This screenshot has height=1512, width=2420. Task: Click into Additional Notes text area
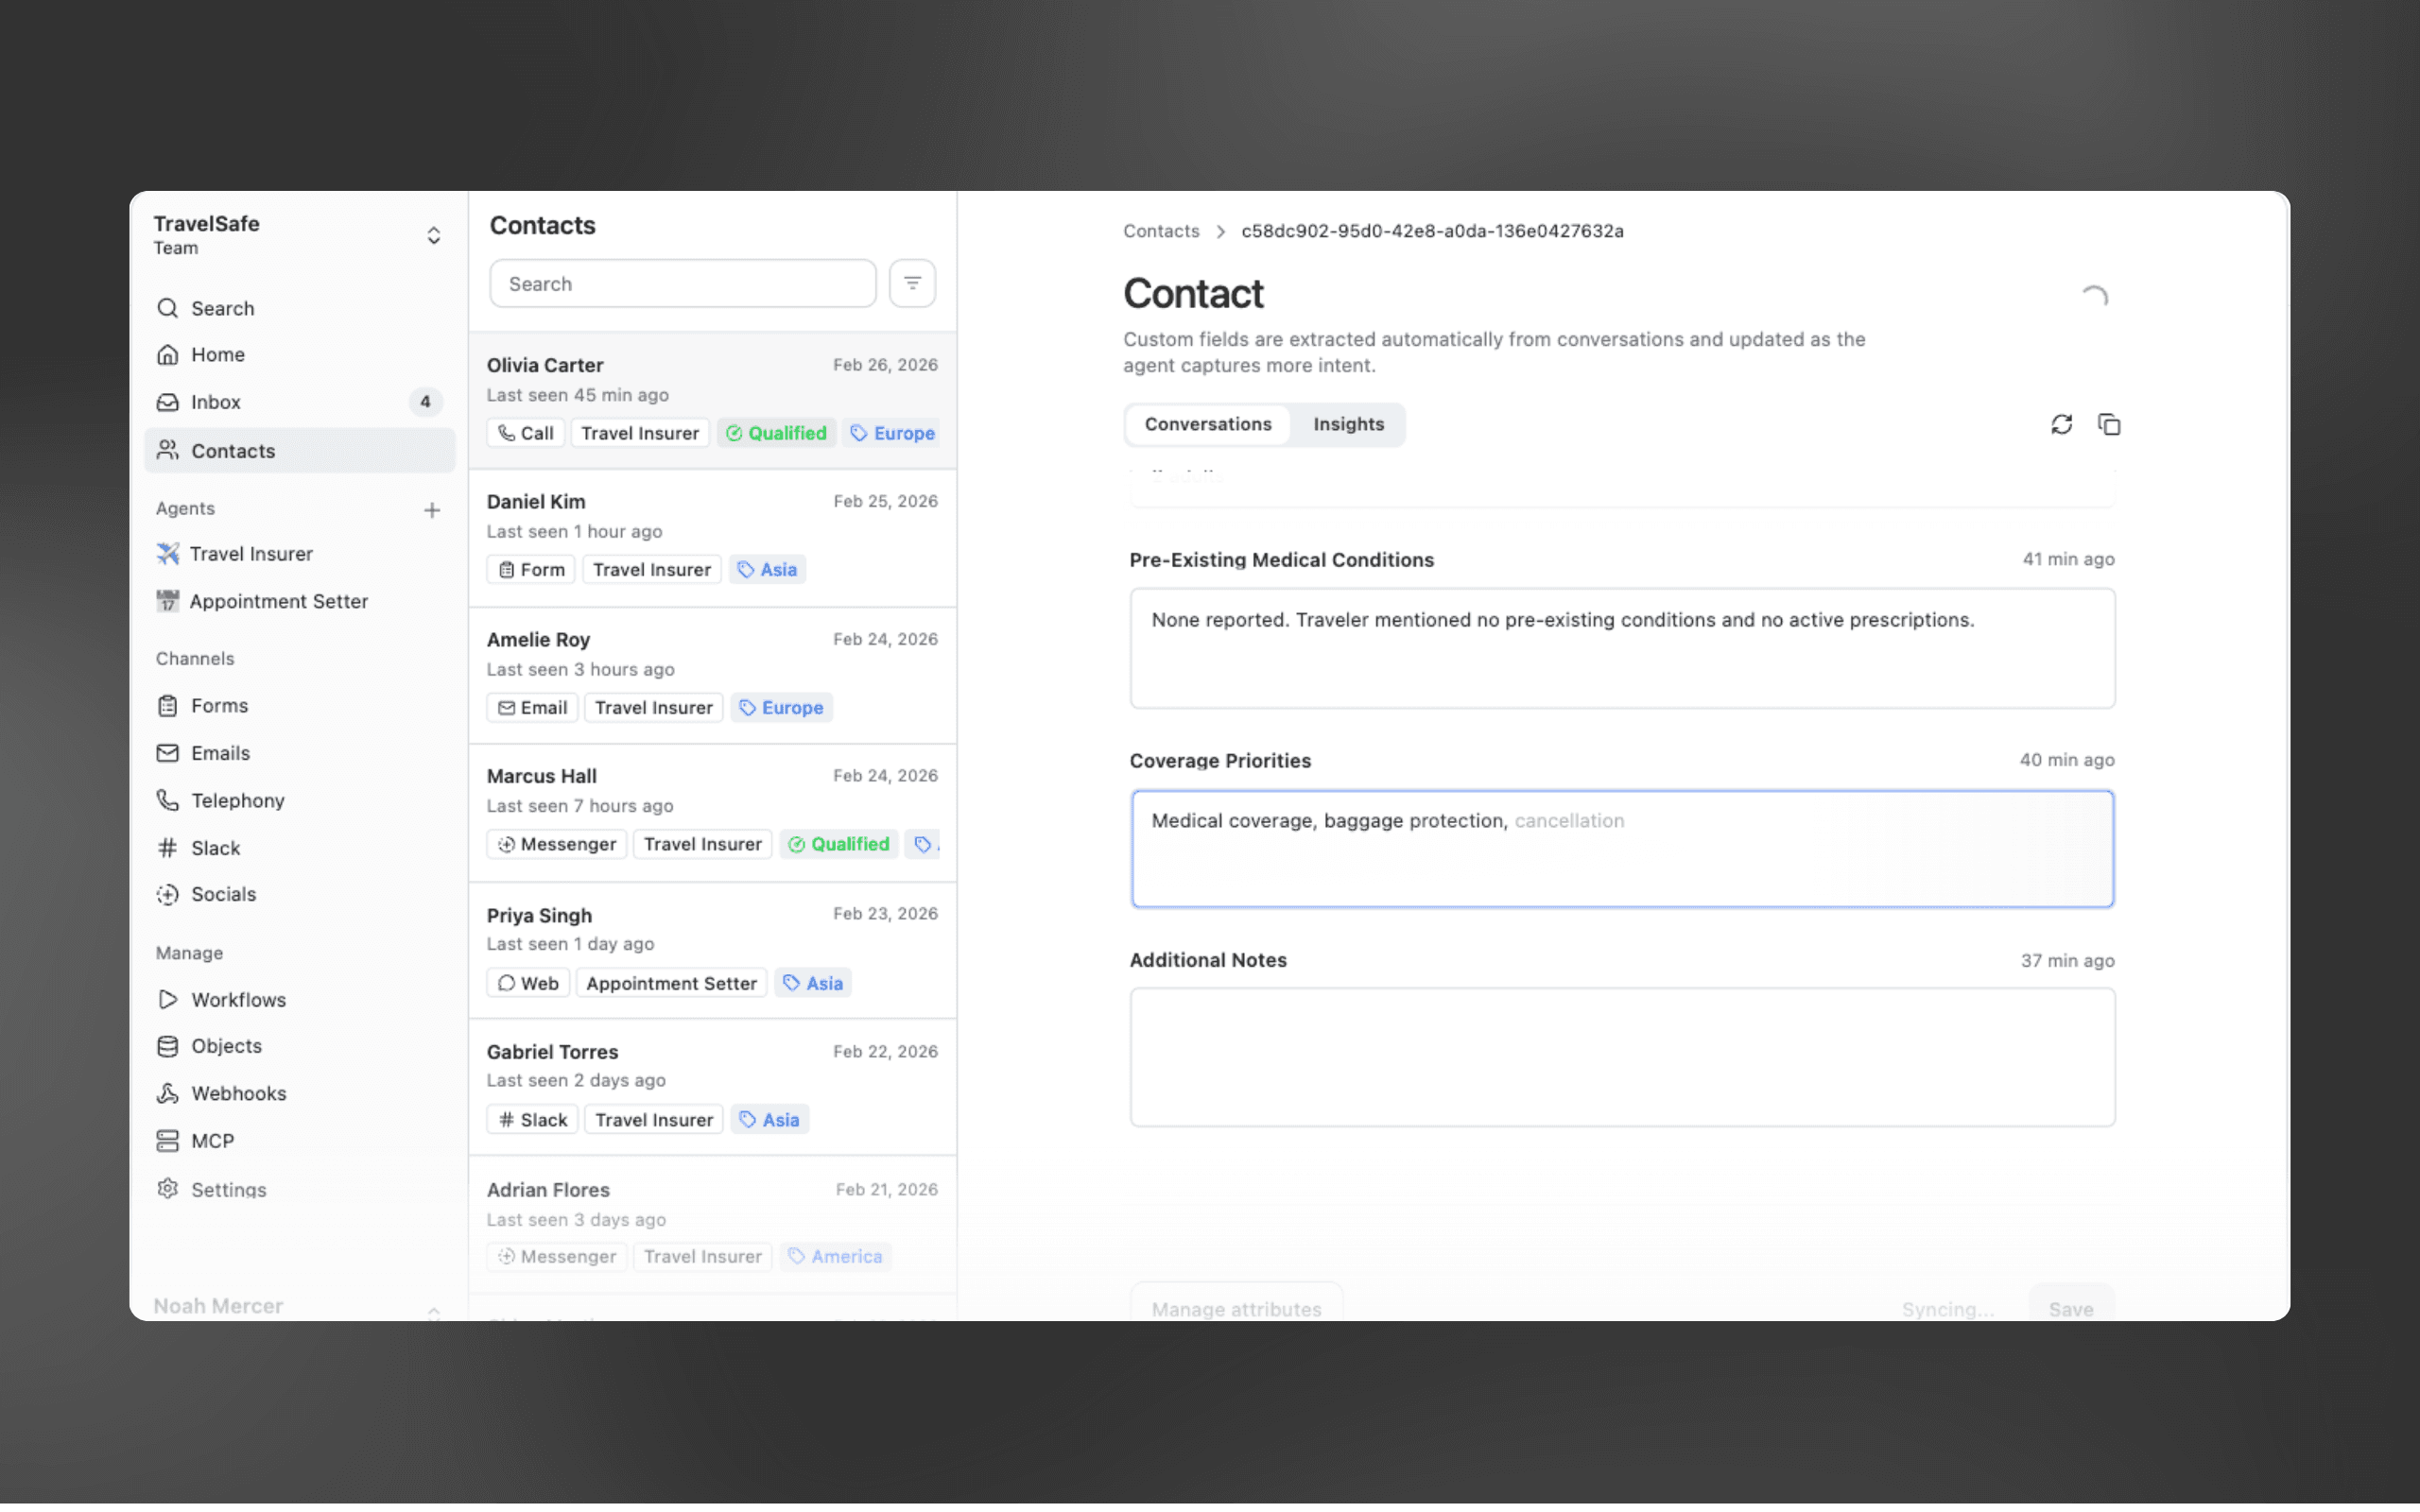[x=1621, y=1057]
